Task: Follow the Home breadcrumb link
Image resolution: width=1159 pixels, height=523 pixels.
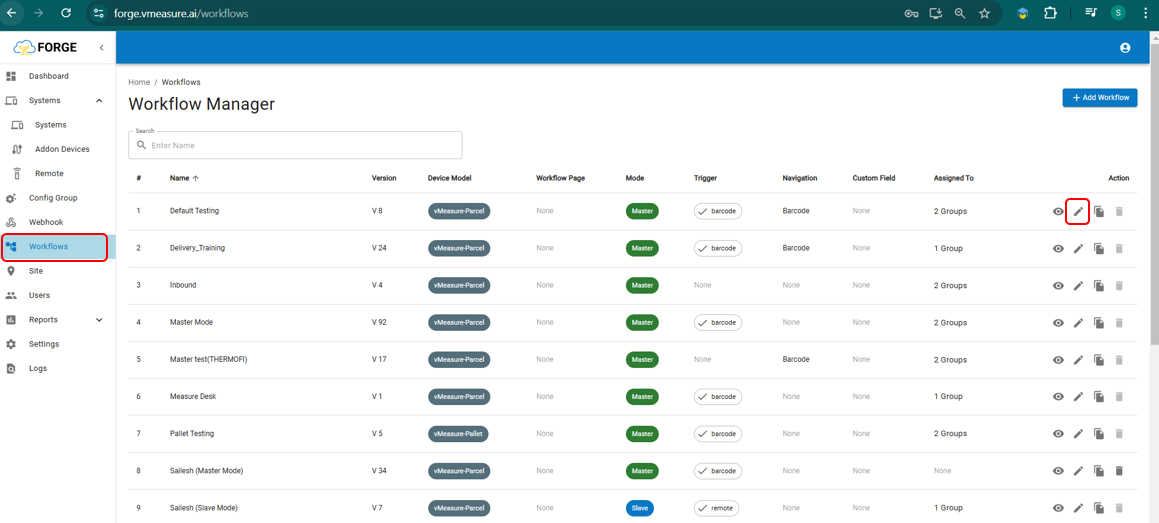Action: pyautogui.click(x=139, y=82)
